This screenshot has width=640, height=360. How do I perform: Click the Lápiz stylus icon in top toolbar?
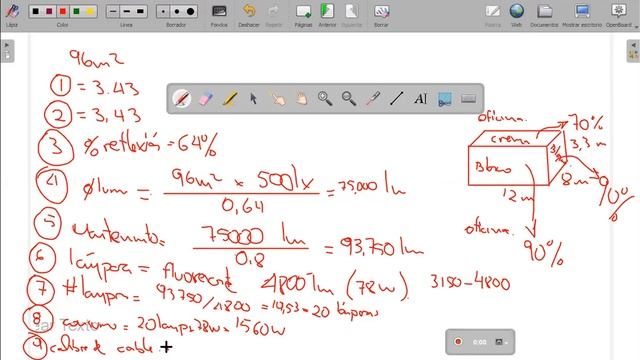point(12,11)
